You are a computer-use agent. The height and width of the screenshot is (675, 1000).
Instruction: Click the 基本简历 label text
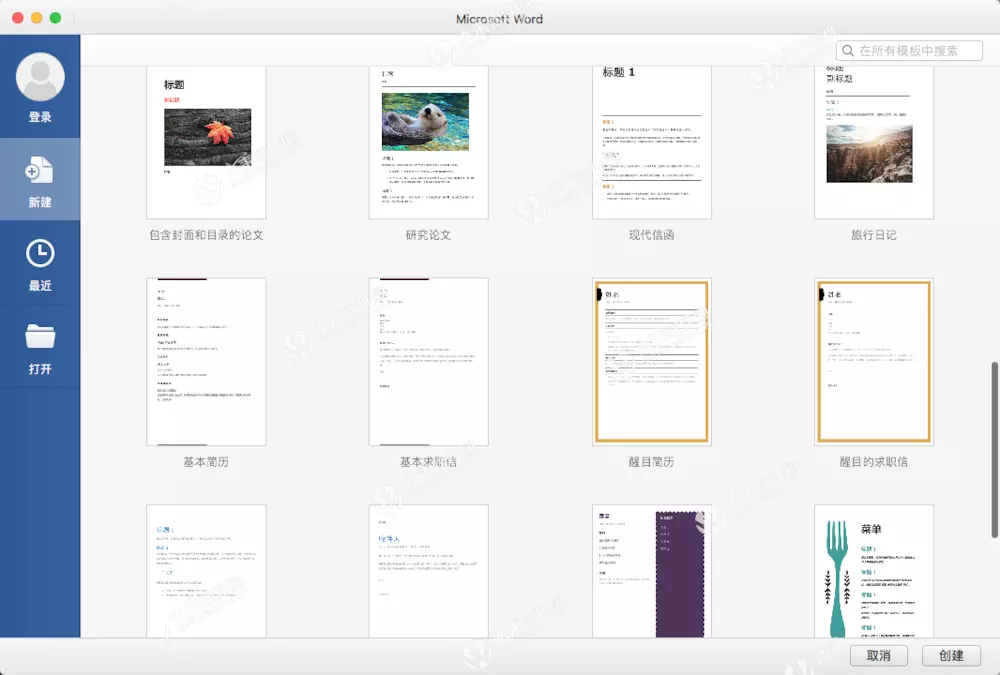[206, 462]
